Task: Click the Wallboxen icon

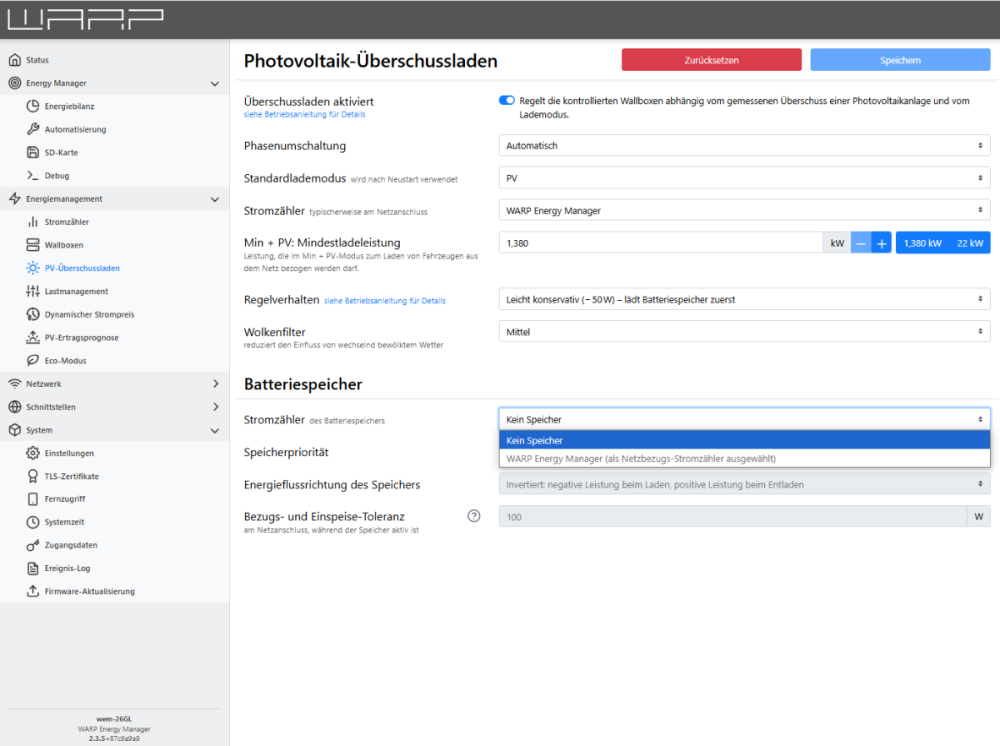Action: (x=33, y=245)
